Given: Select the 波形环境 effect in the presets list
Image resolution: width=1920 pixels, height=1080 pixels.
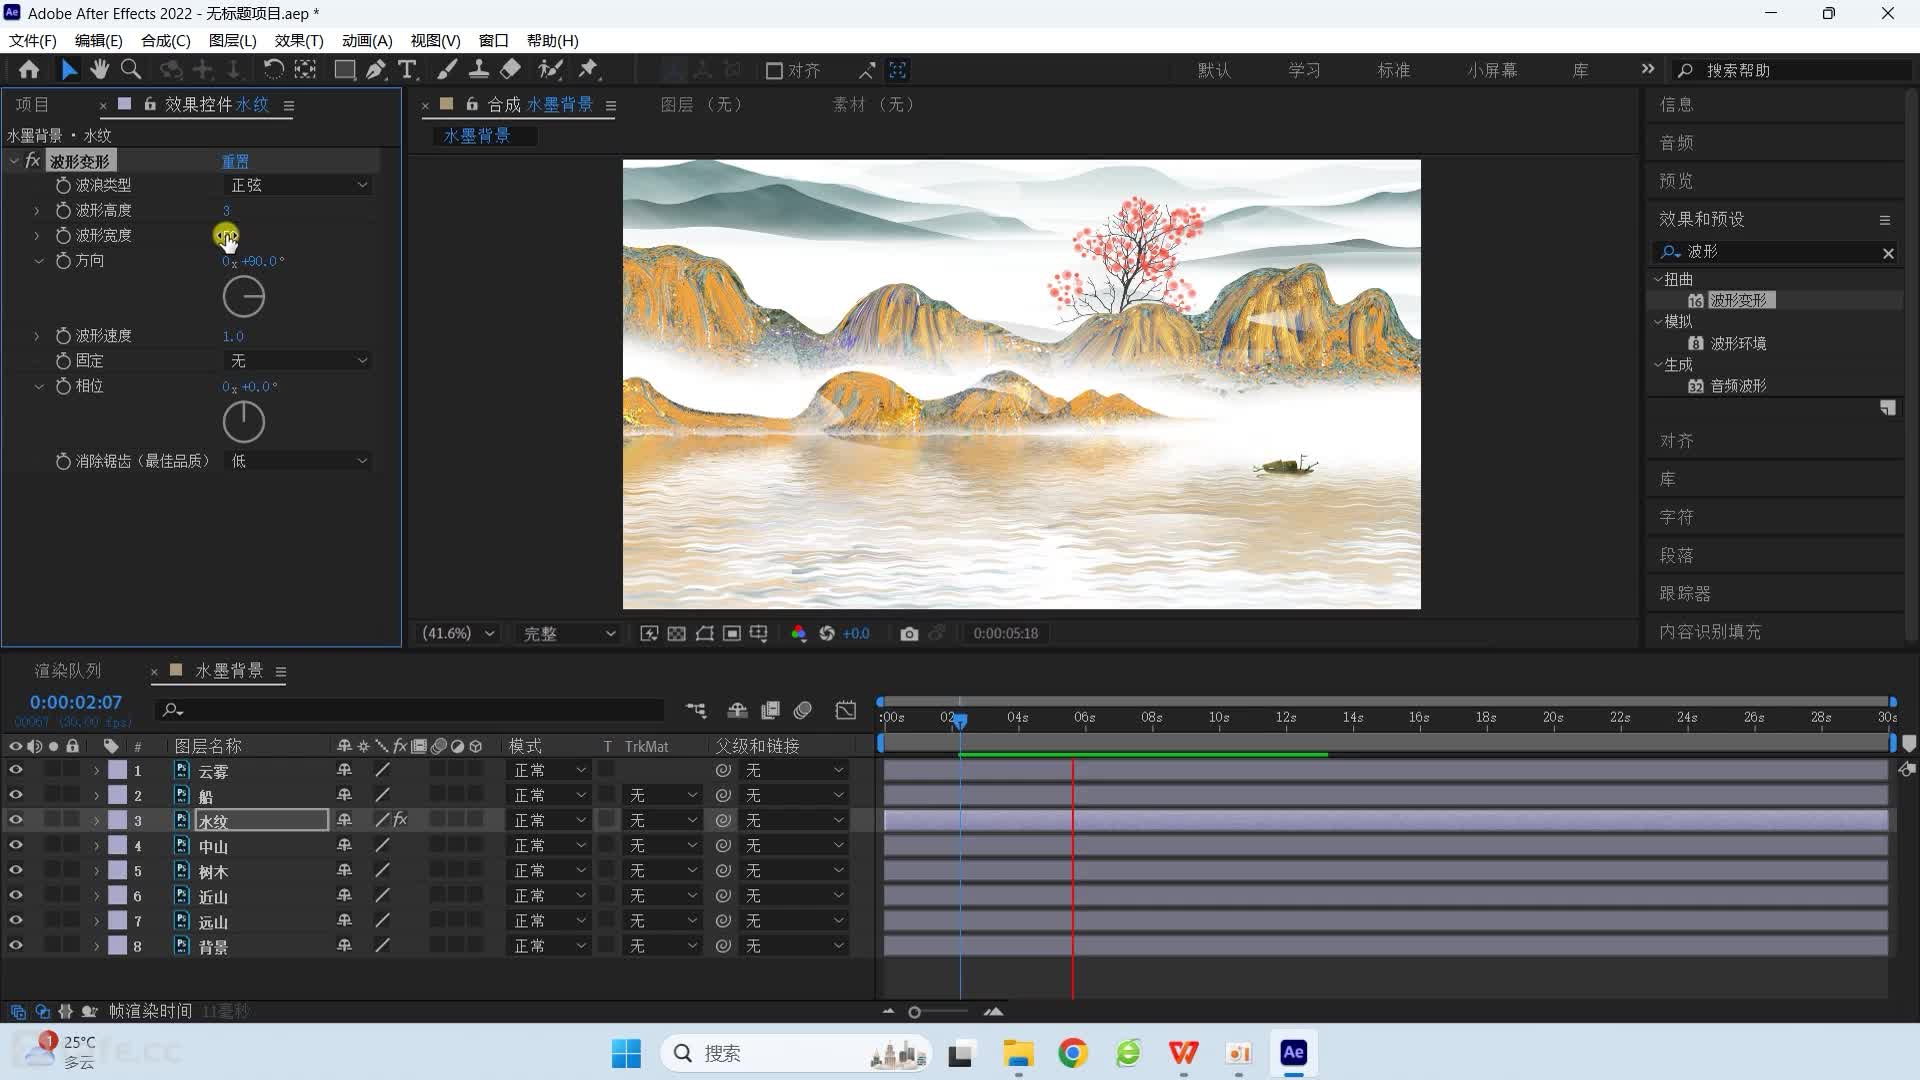Looking at the screenshot, I should (1738, 343).
